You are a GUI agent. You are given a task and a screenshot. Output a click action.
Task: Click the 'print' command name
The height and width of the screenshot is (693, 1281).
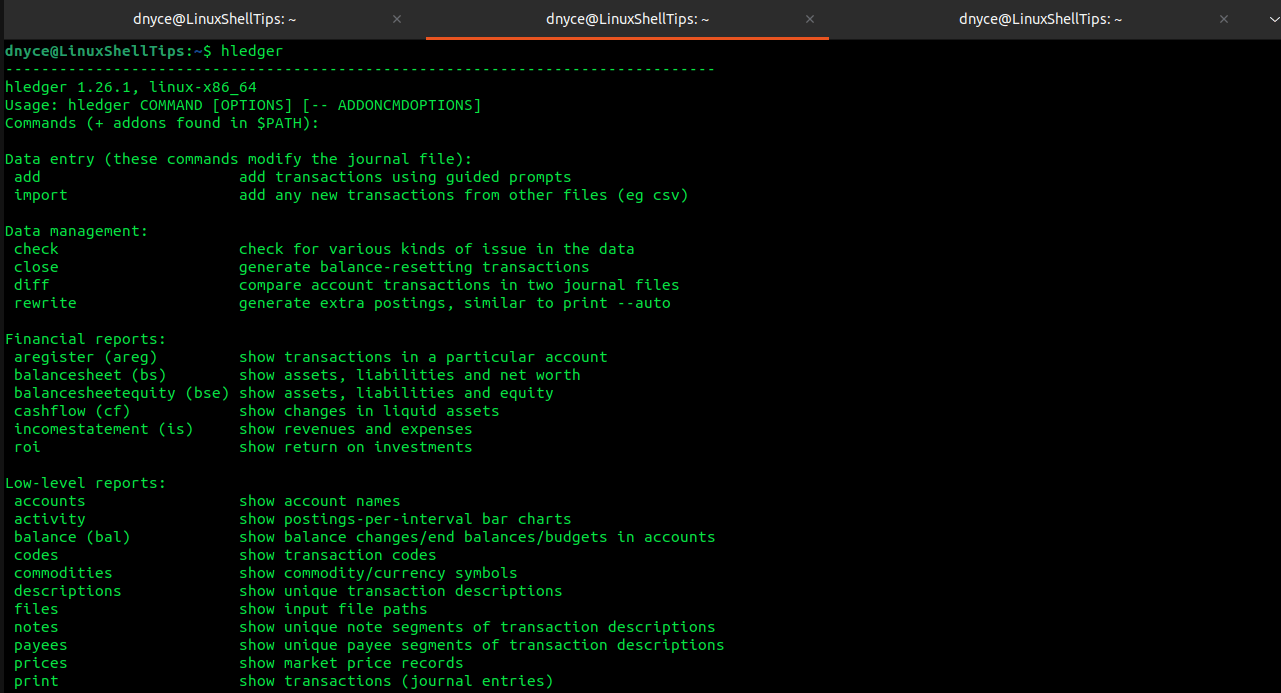pos(36,681)
